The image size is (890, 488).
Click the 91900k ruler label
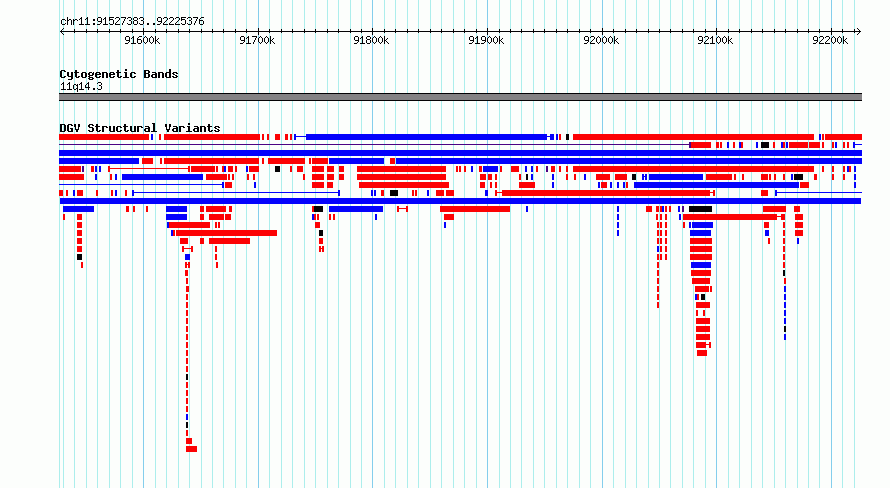coord(486,40)
